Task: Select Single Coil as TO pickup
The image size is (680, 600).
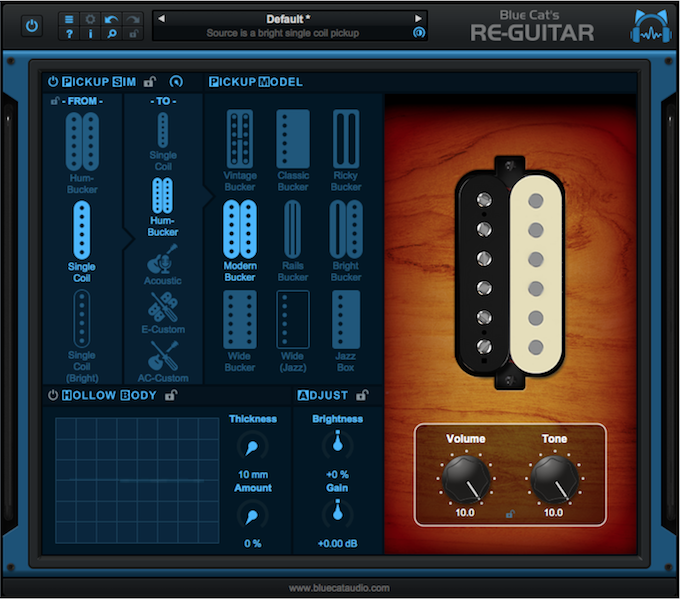Action: coord(163,141)
